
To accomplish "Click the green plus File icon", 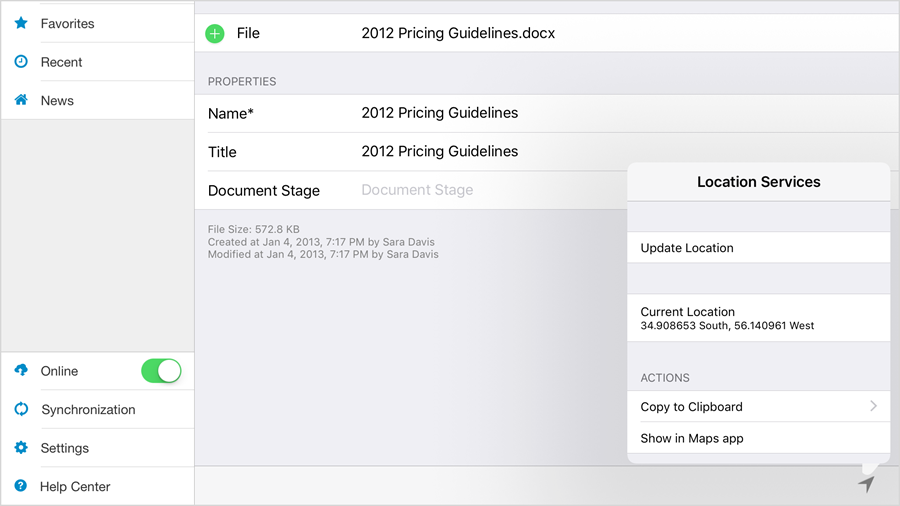I will [x=215, y=34].
